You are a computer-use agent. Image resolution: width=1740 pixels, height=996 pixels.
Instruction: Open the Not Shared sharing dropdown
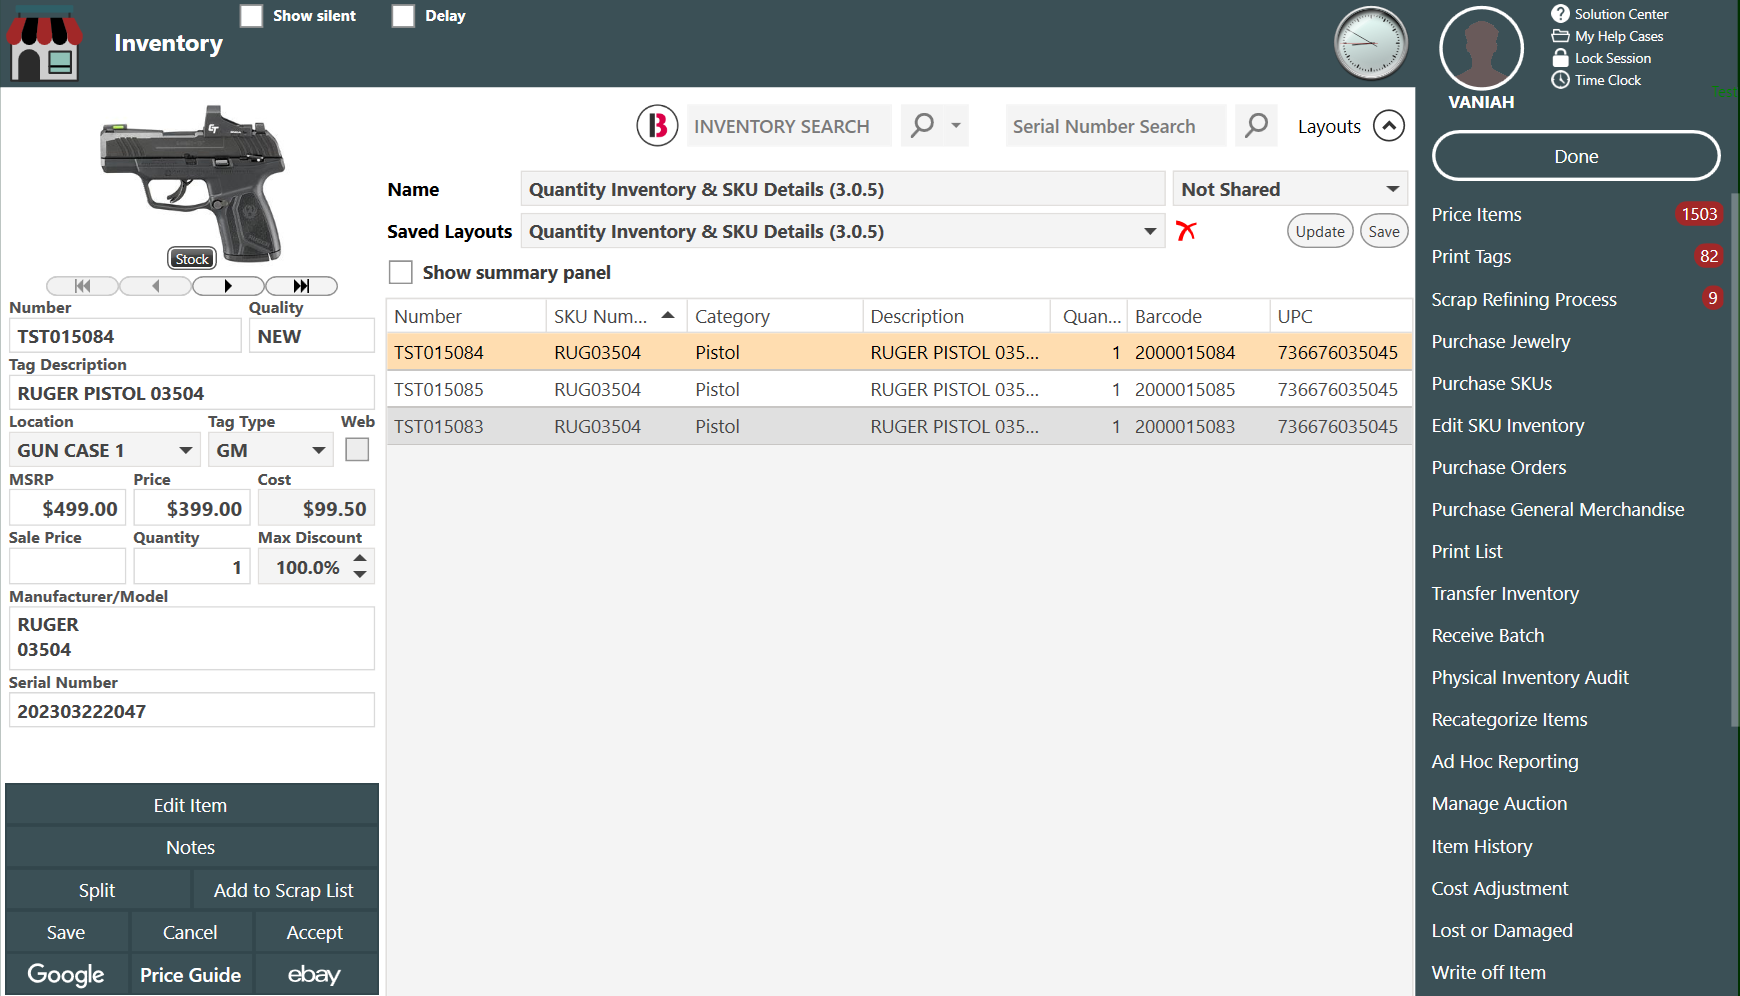1290,189
